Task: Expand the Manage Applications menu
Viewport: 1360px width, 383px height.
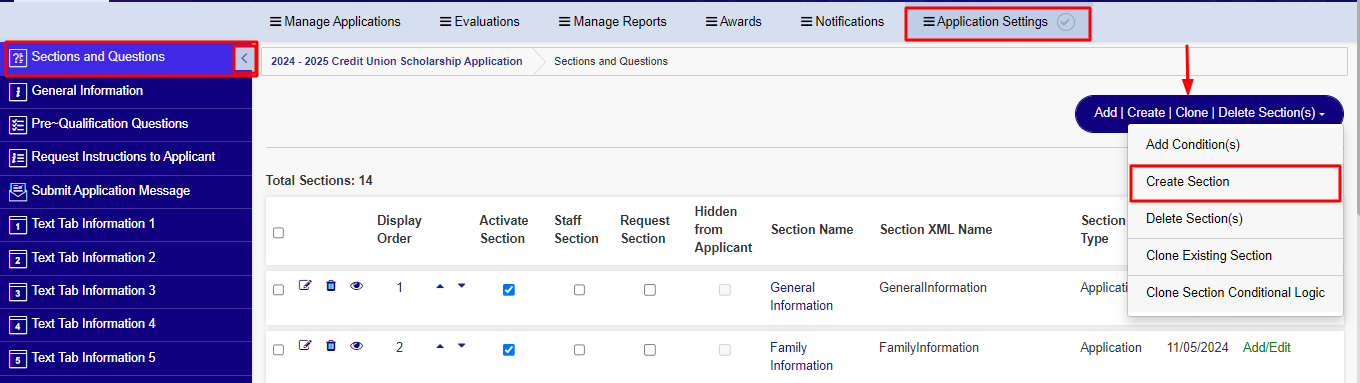Action: (335, 21)
